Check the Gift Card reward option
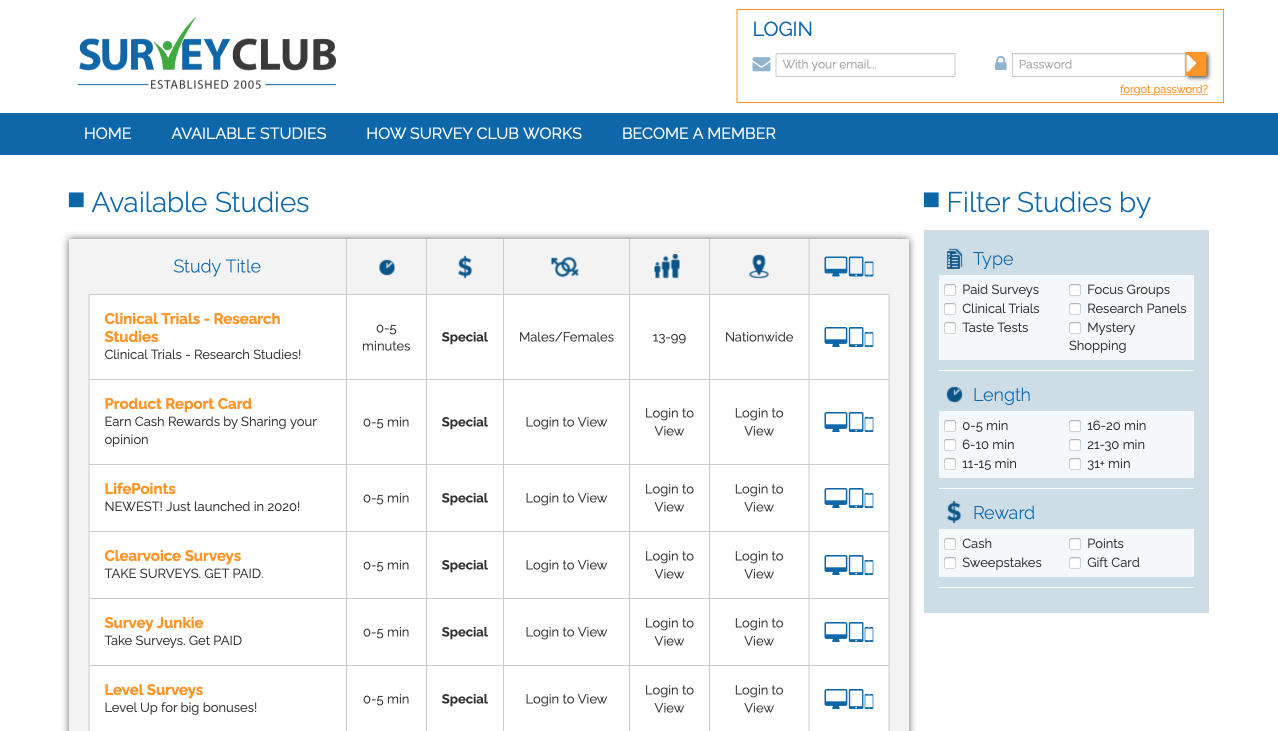 1075,563
